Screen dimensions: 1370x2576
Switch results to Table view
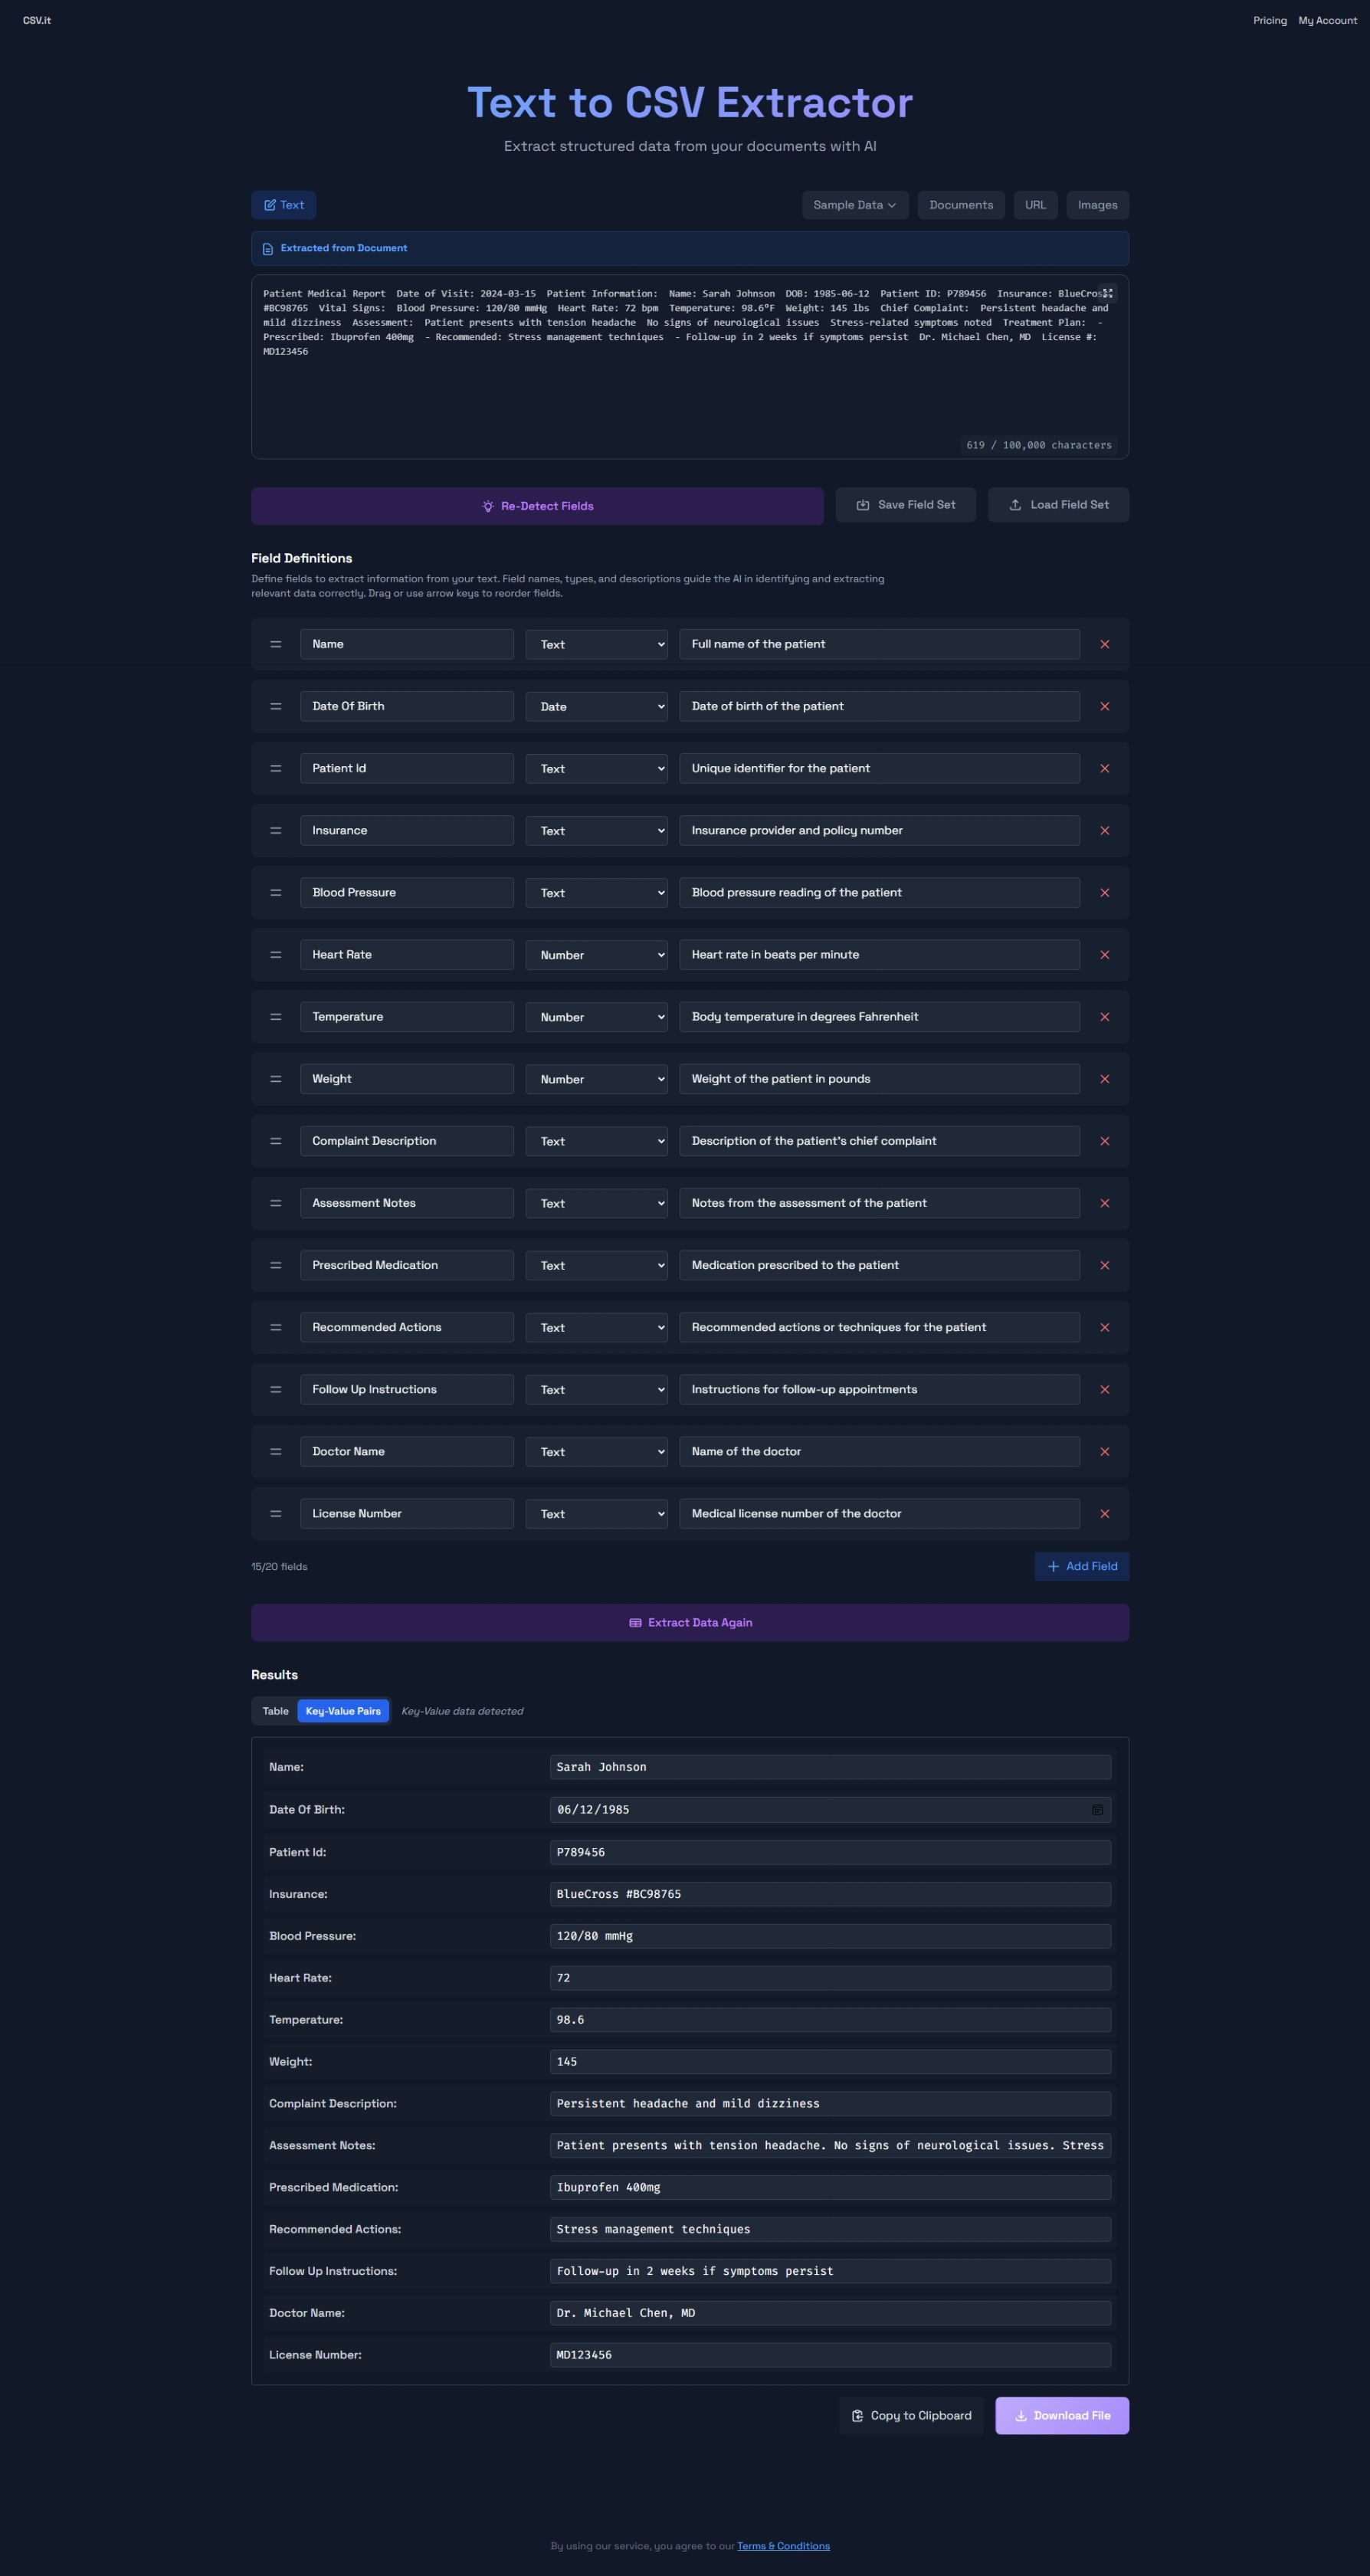point(275,1711)
